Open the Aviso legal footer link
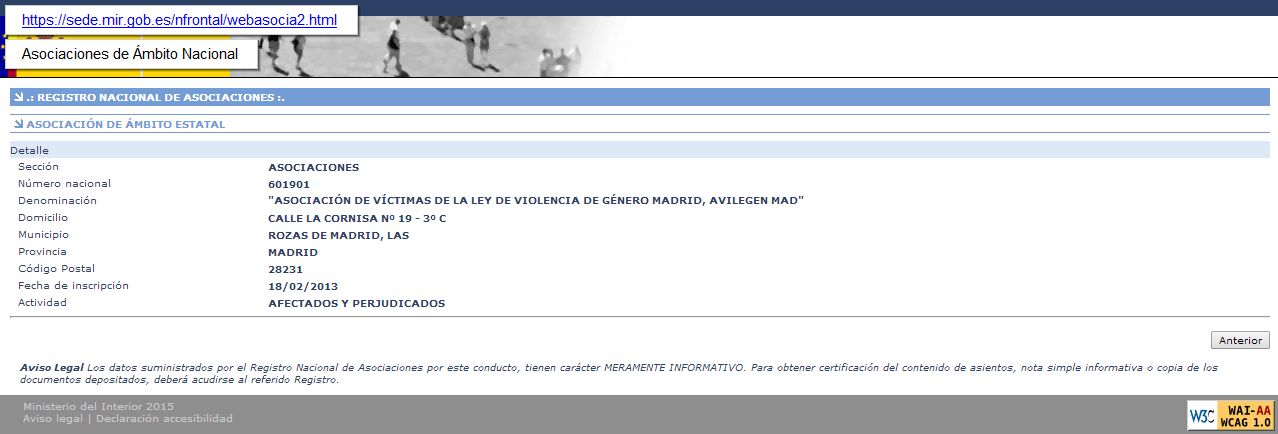This screenshot has width=1278, height=434. (54, 418)
